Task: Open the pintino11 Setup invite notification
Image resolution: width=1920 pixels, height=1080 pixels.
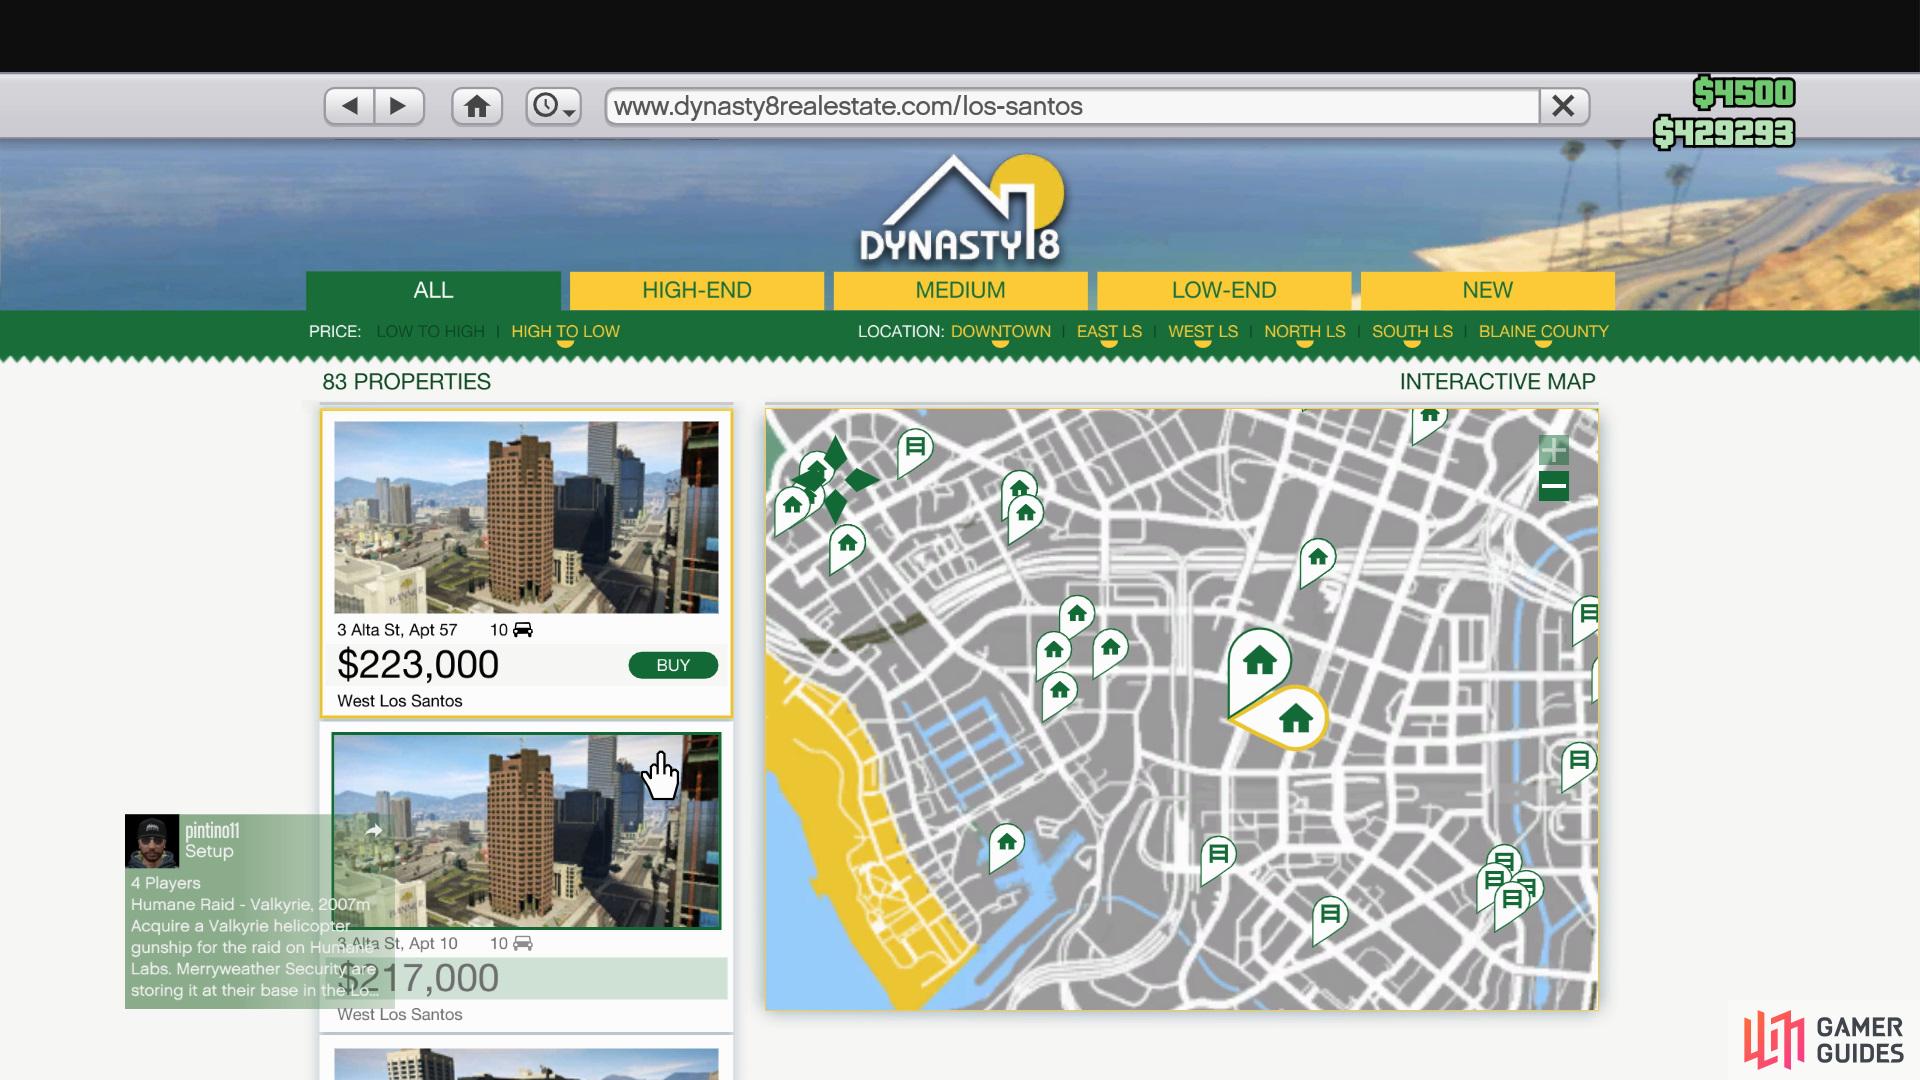Action: [x=260, y=911]
